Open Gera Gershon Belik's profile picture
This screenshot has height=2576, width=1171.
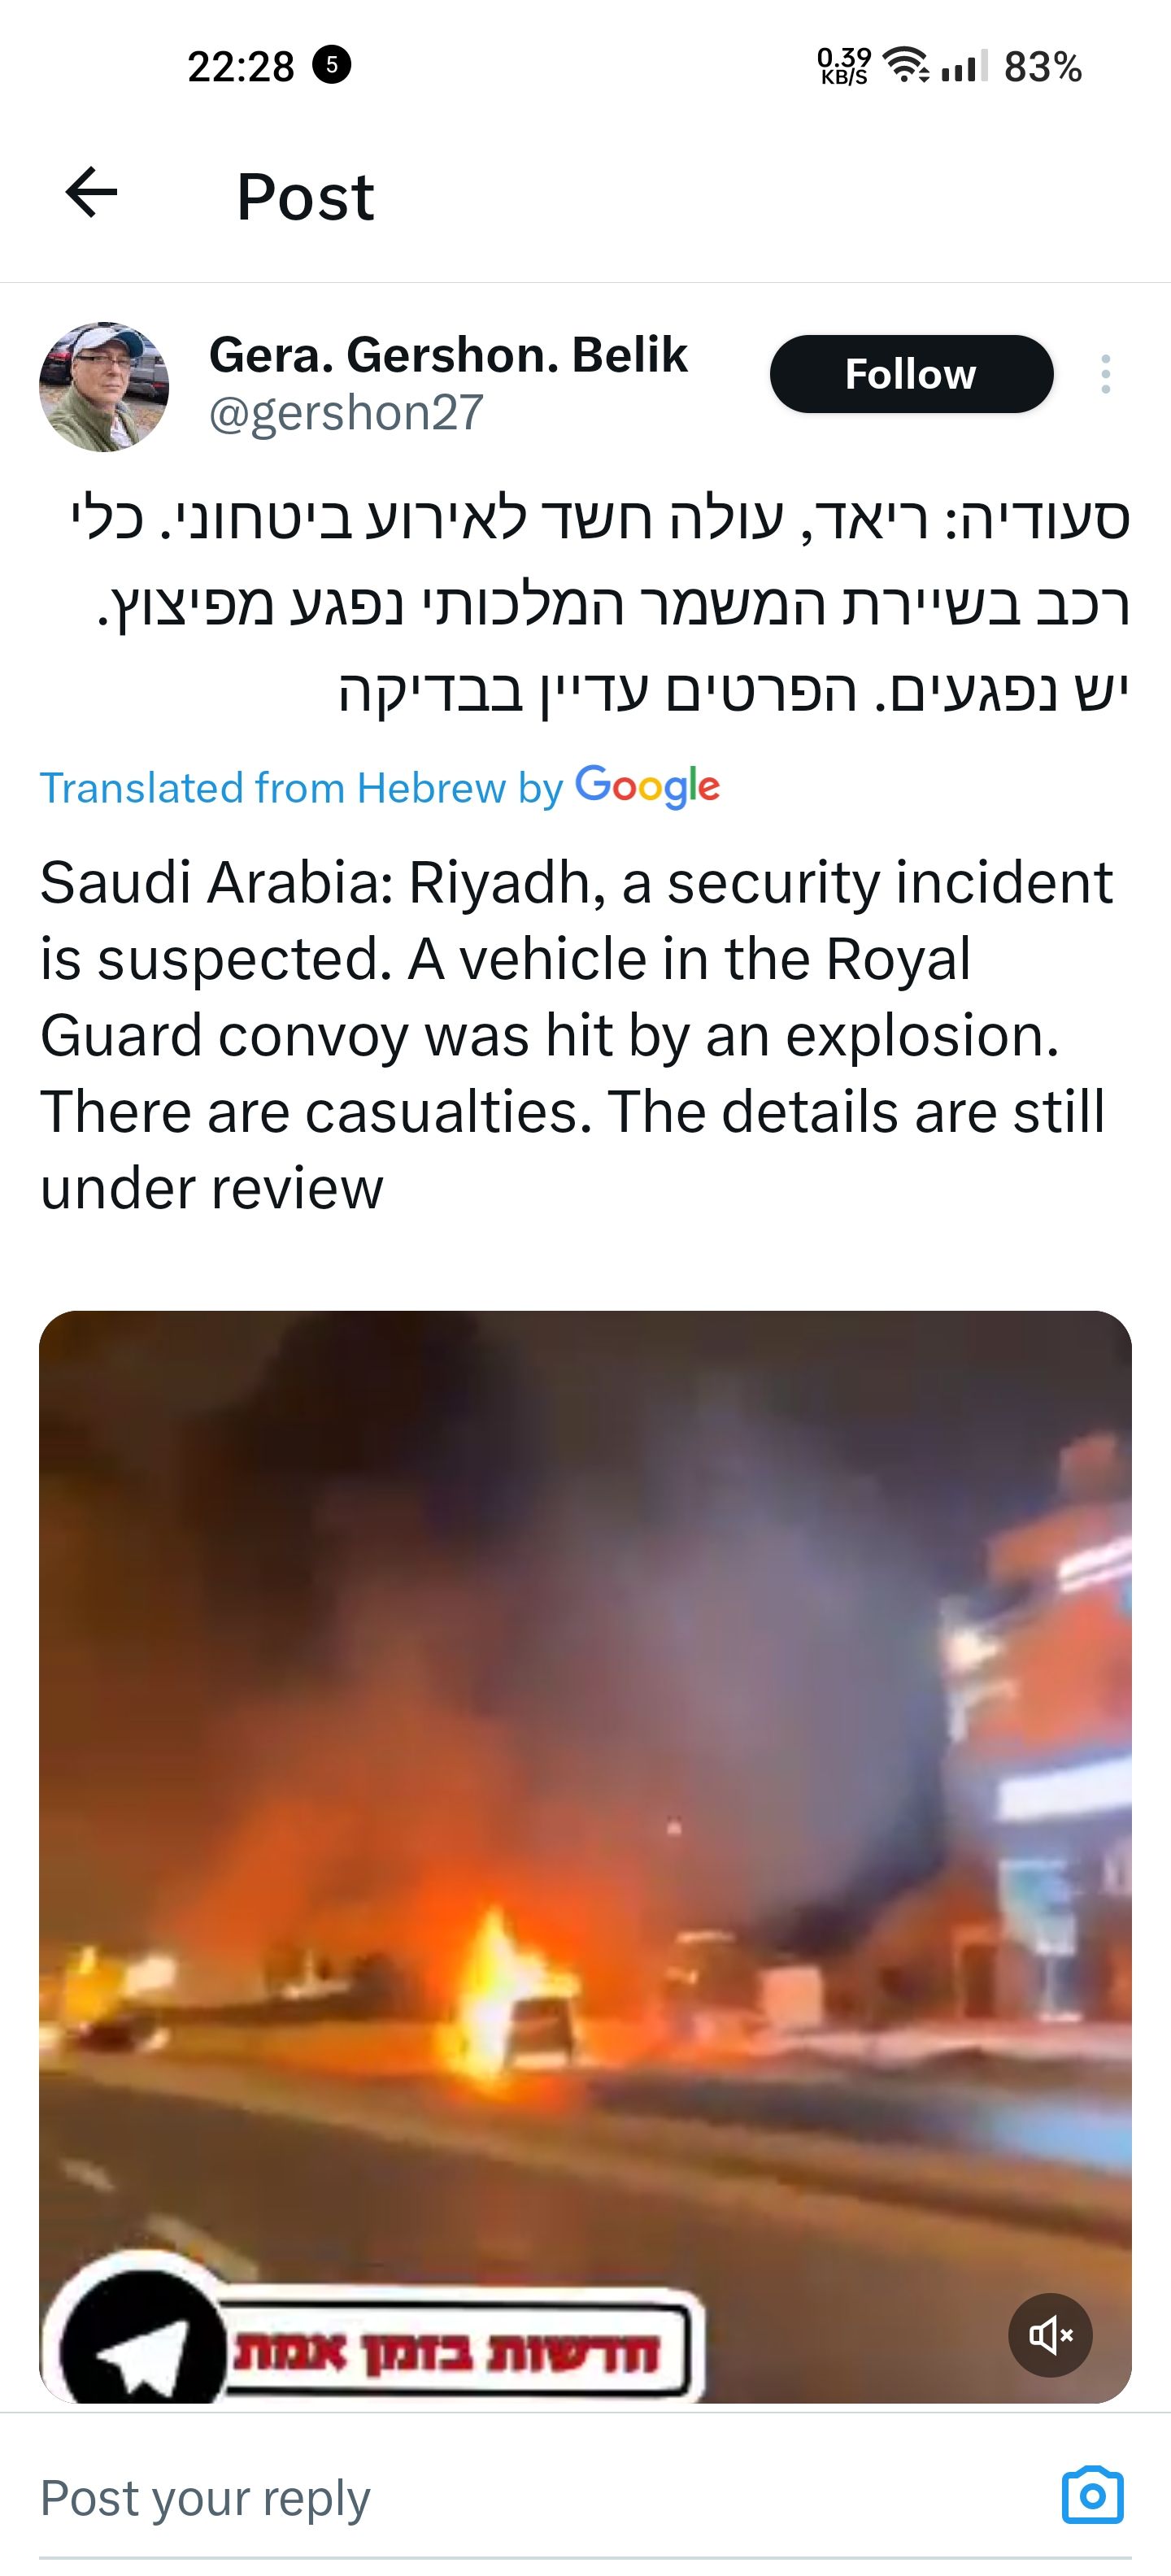click(104, 387)
